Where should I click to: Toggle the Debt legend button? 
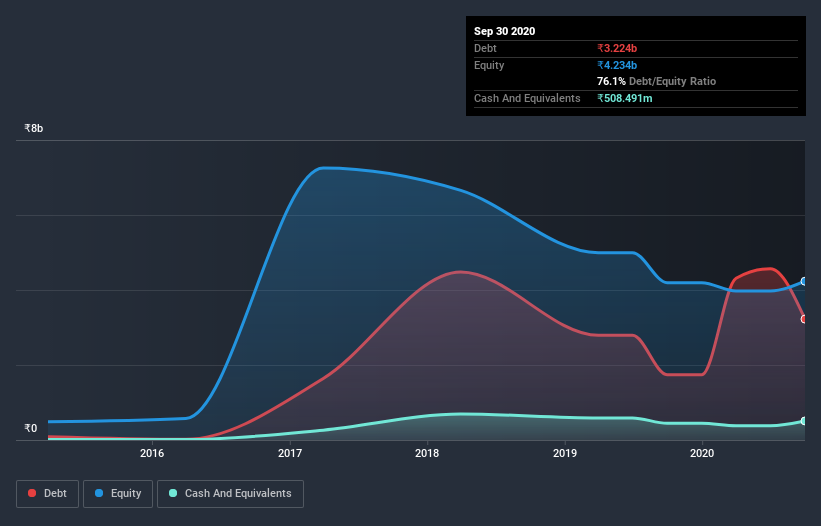pos(47,494)
